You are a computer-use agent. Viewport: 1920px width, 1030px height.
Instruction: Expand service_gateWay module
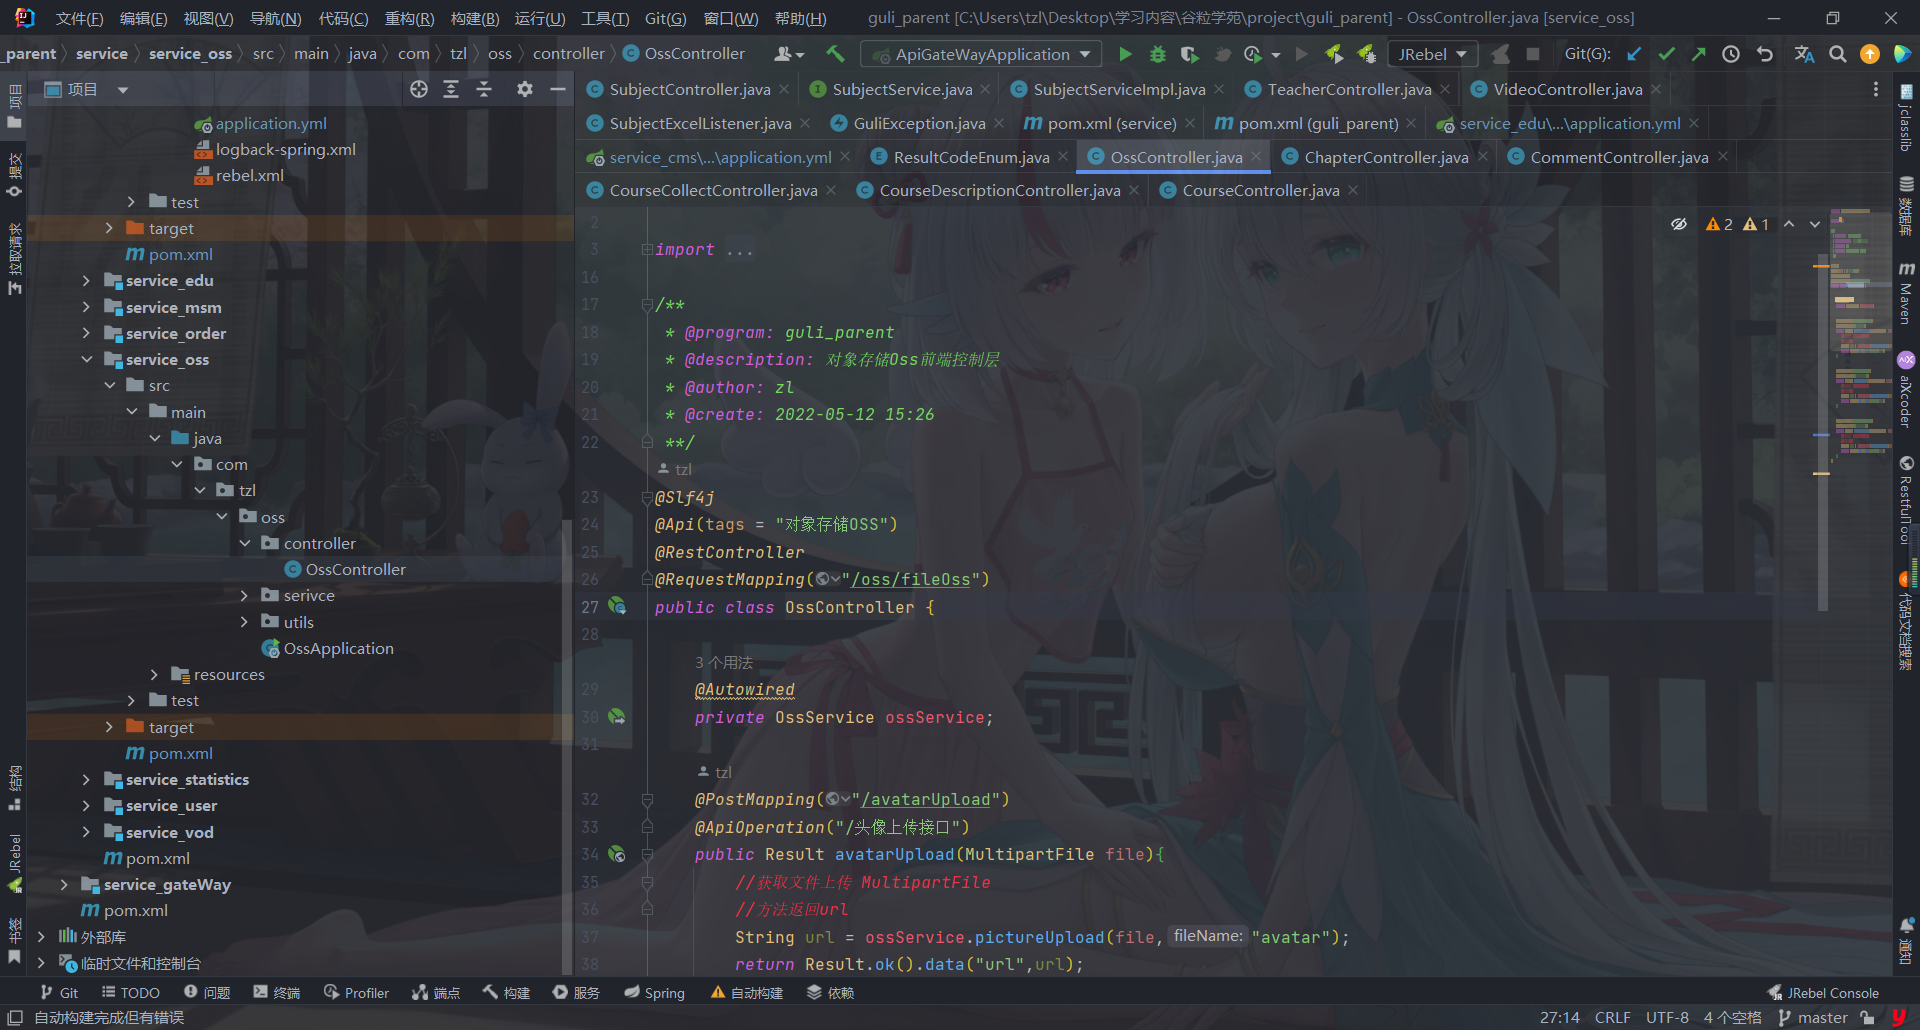tap(64, 885)
